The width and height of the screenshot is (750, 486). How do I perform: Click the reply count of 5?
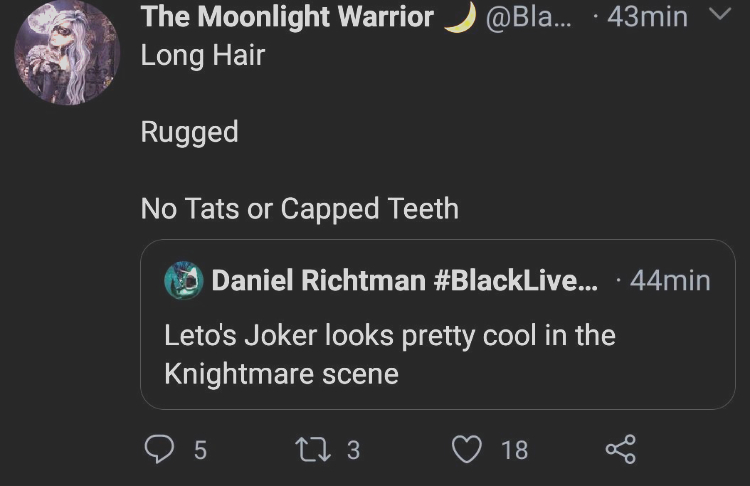199,450
